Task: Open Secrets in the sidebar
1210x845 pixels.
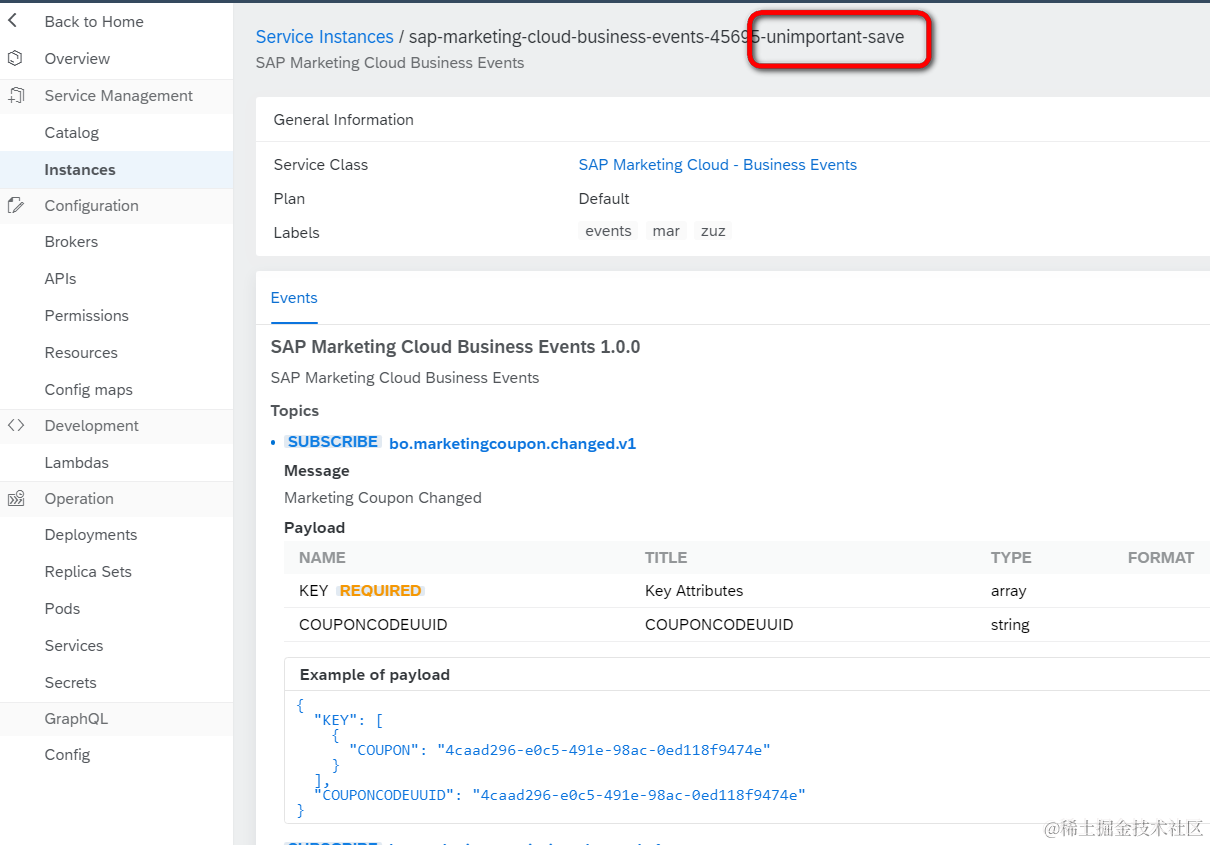Action: coord(70,682)
